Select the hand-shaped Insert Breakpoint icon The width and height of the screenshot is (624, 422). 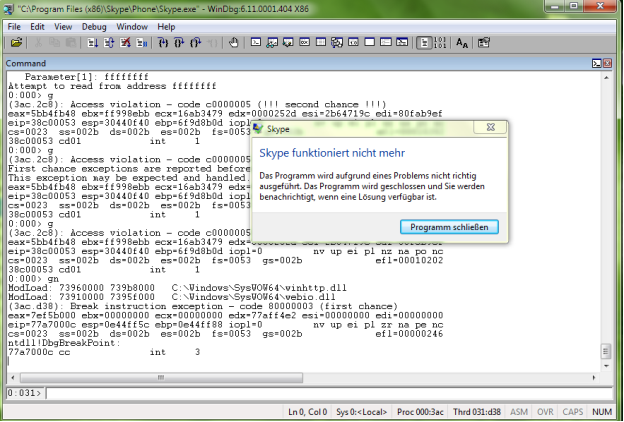234,43
